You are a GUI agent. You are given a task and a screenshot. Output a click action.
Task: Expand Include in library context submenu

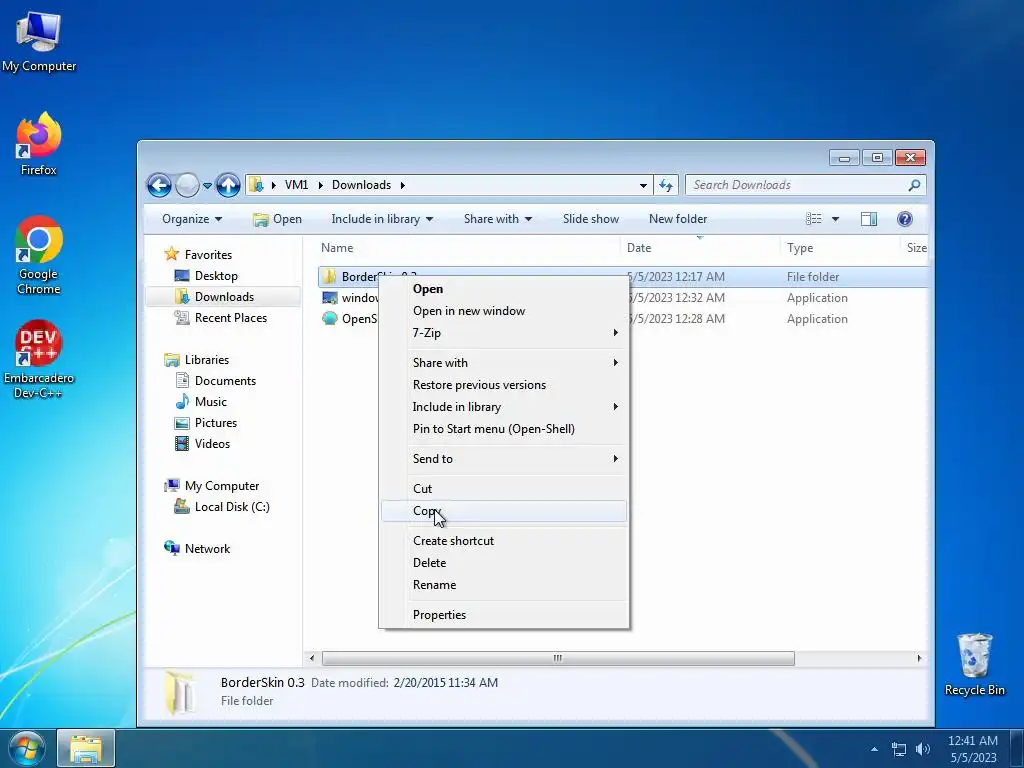tap(504, 407)
